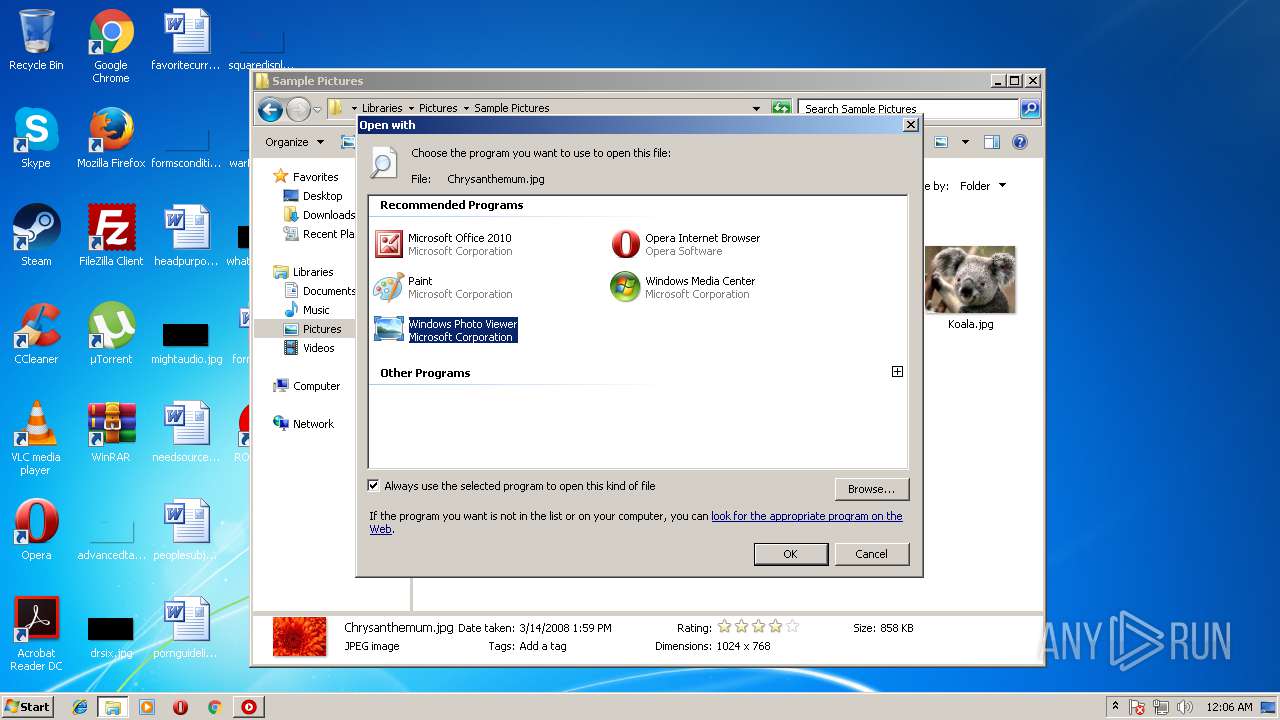Click the Search Sample Pictures field
This screenshot has height=720, width=1280.
[908, 108]
